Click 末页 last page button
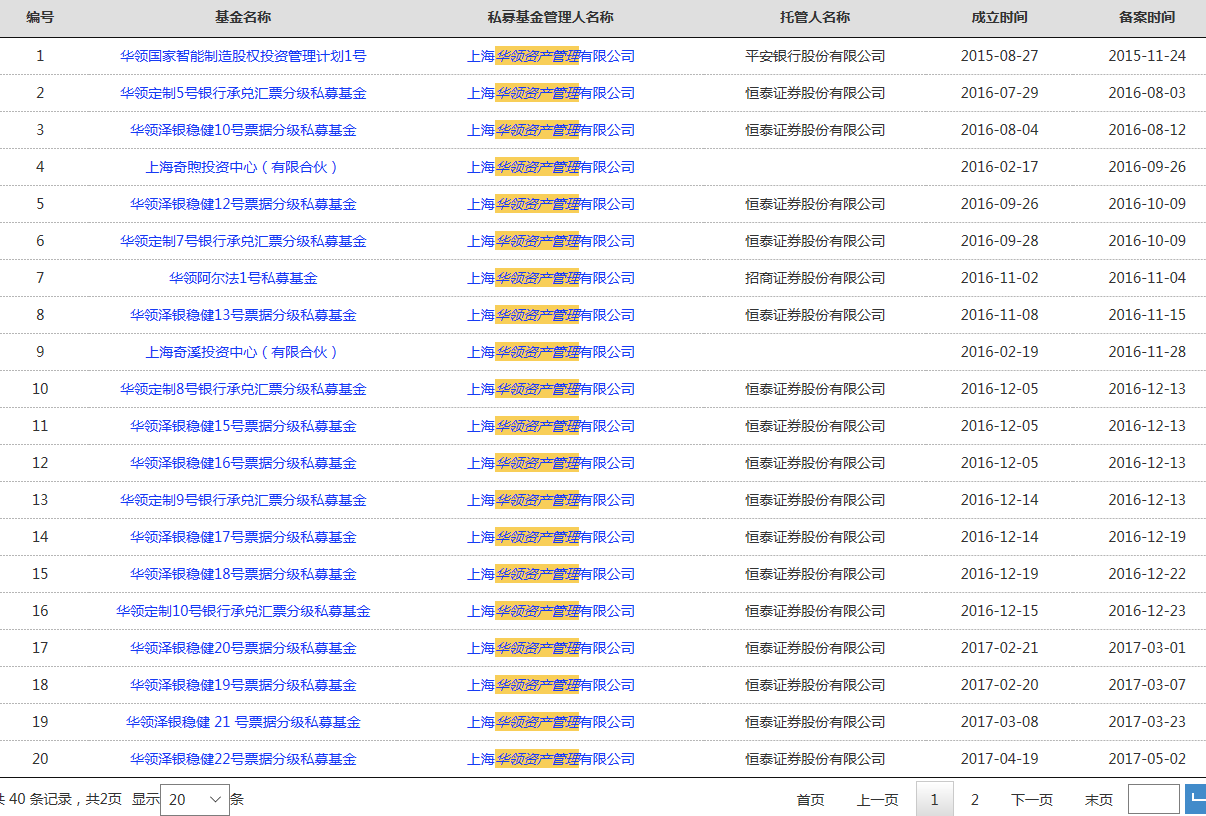1206x816 pixels. [1099, 800]
